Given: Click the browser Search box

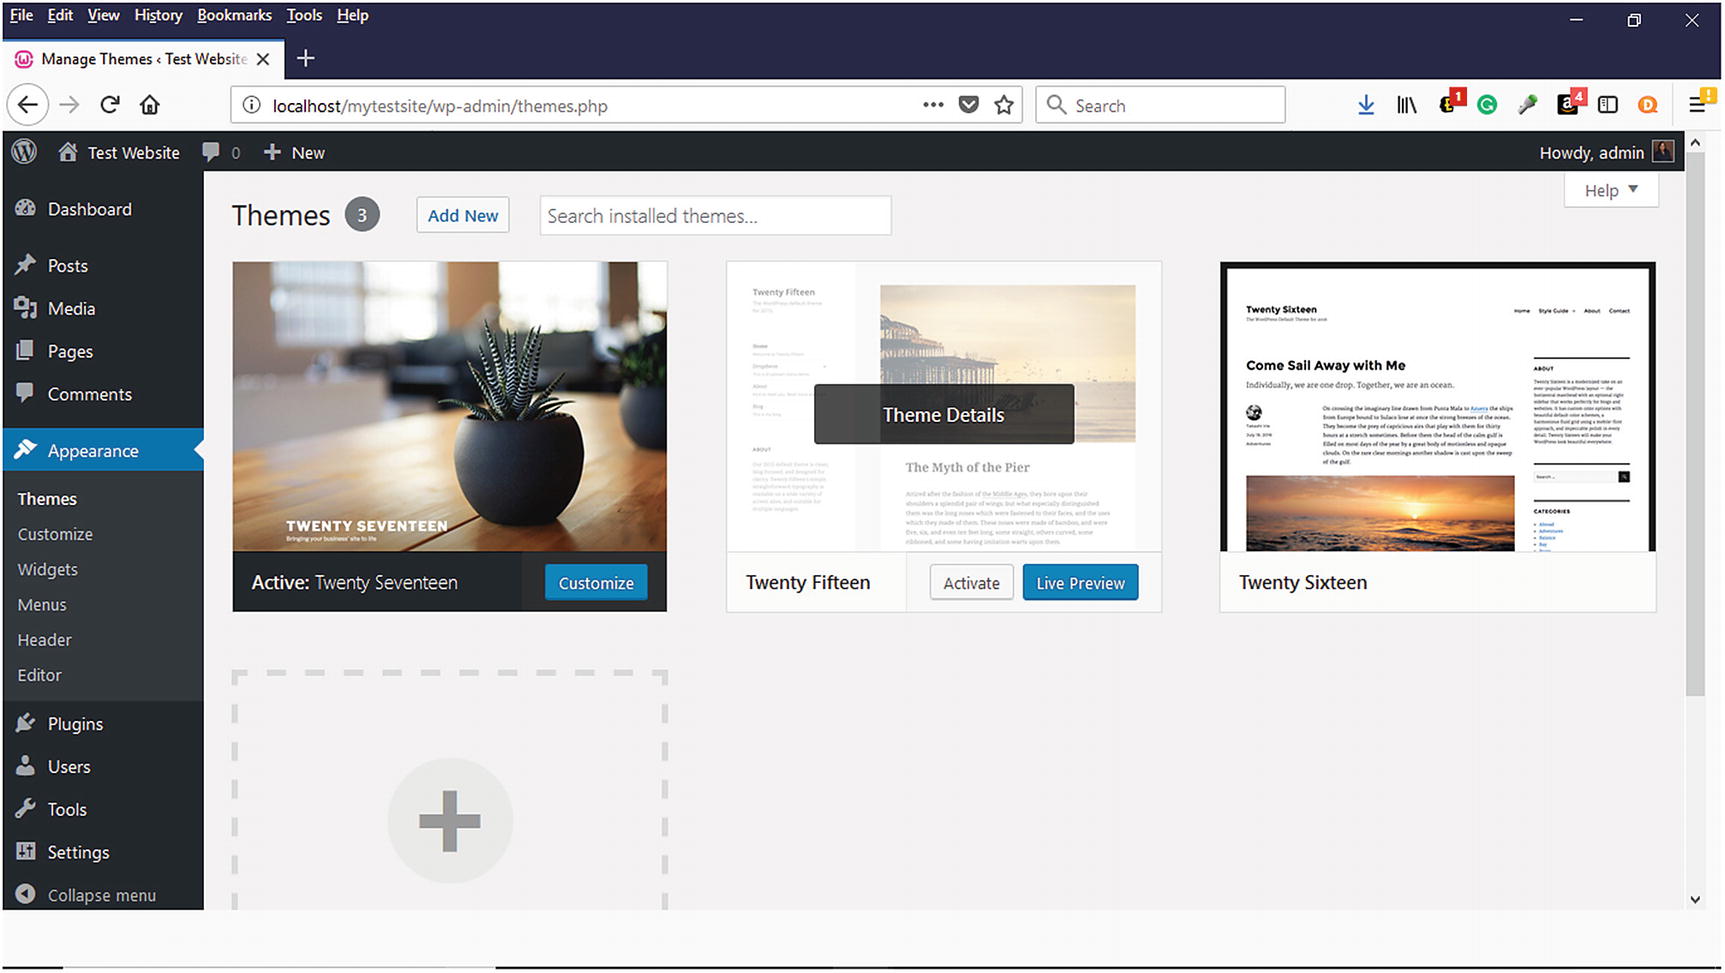Looking at the screenshot, I should [x=1160, y=105].
